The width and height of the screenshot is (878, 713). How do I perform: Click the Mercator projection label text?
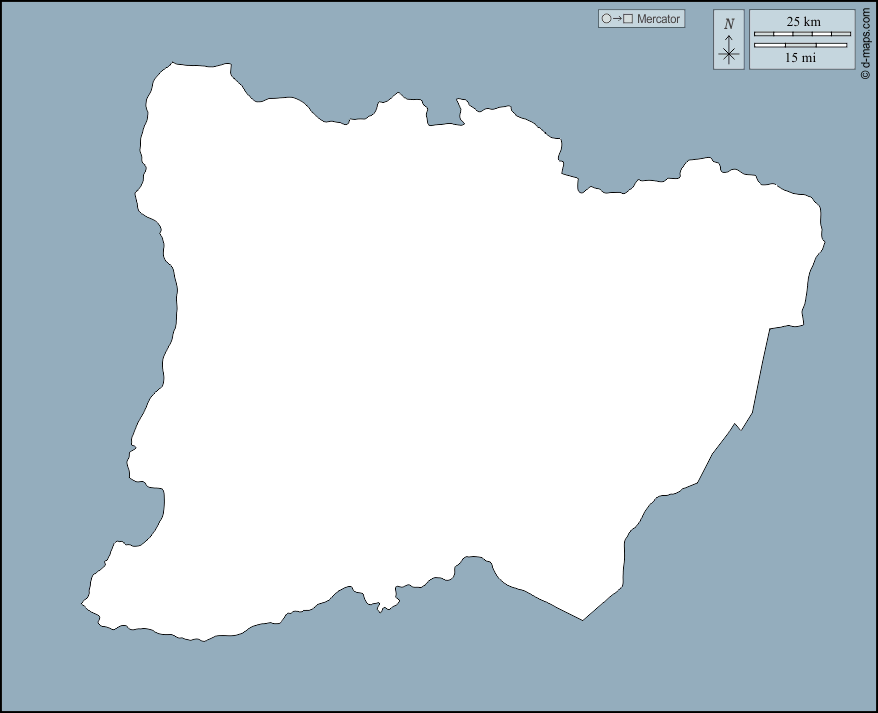pyautogui.click(x=658, y=19)
